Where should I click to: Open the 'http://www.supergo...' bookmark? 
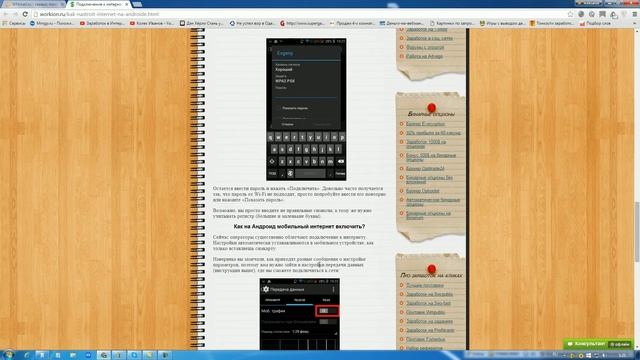coord(302,23)
